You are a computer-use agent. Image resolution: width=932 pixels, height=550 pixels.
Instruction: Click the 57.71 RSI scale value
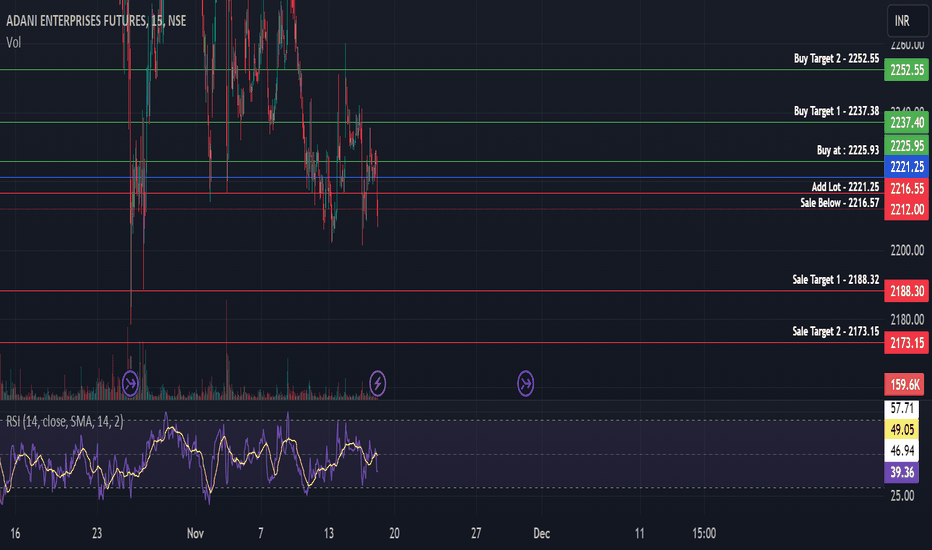click(x=902, y=408)
